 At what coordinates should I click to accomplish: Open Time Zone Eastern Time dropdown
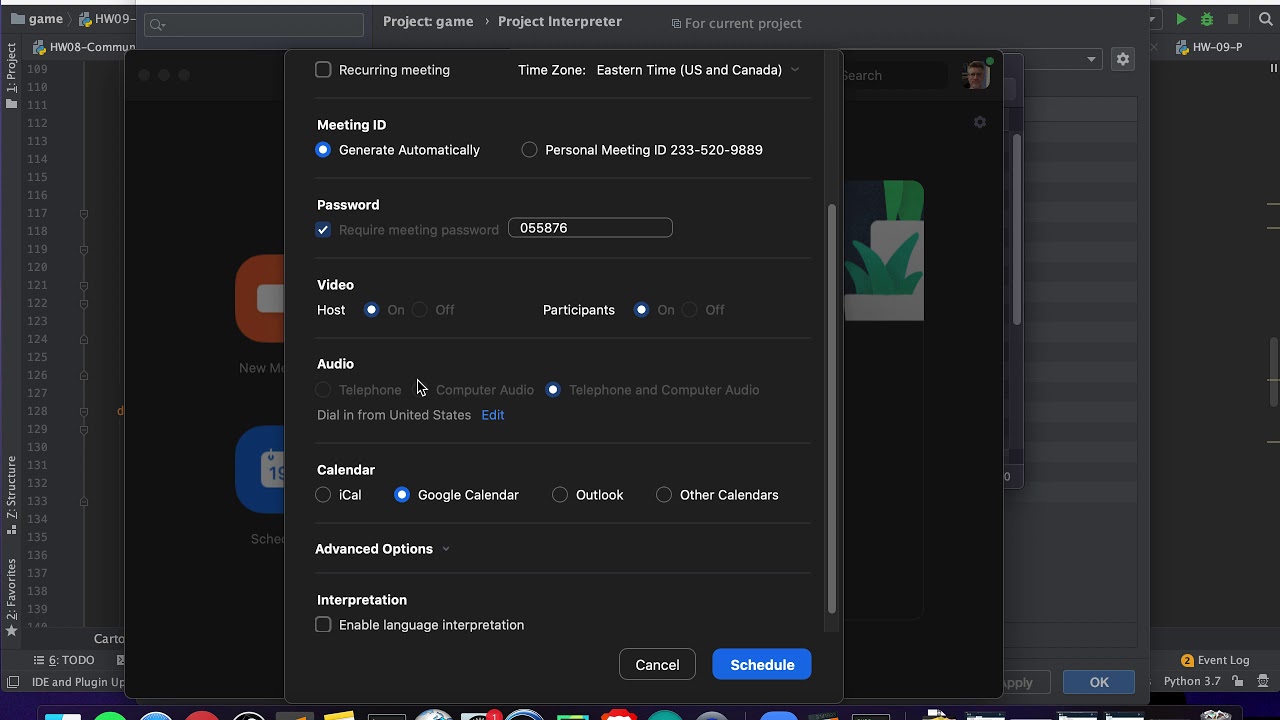click(x=698, y=70)
